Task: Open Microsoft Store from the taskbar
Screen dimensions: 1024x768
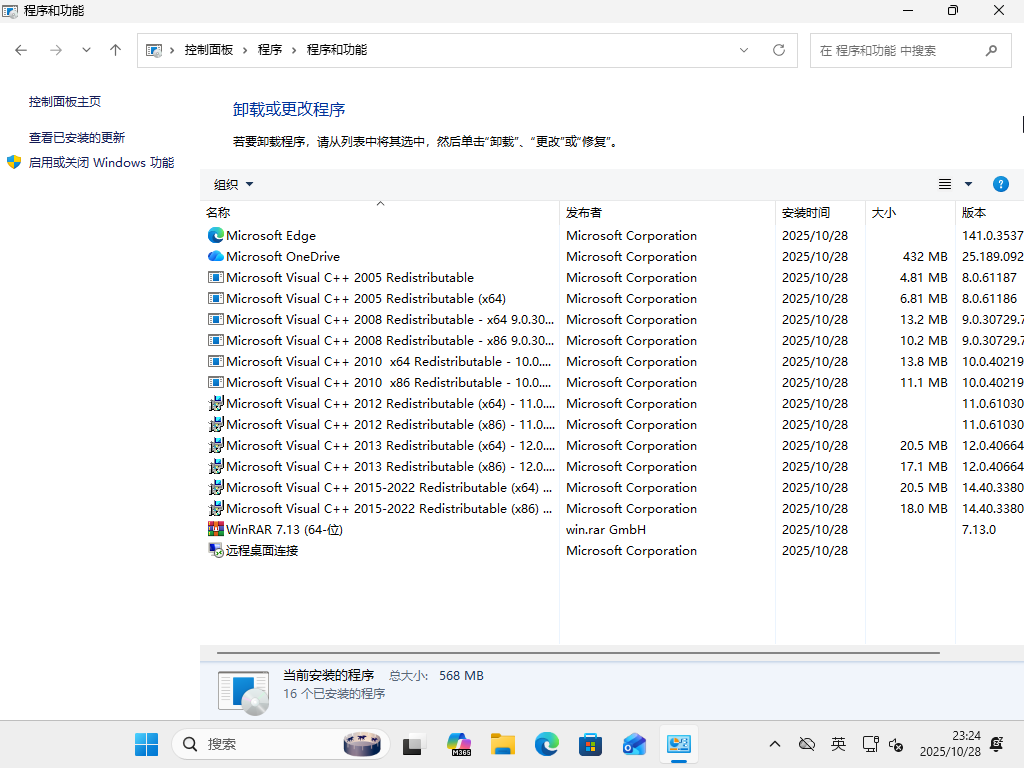Action: point(590,745)
